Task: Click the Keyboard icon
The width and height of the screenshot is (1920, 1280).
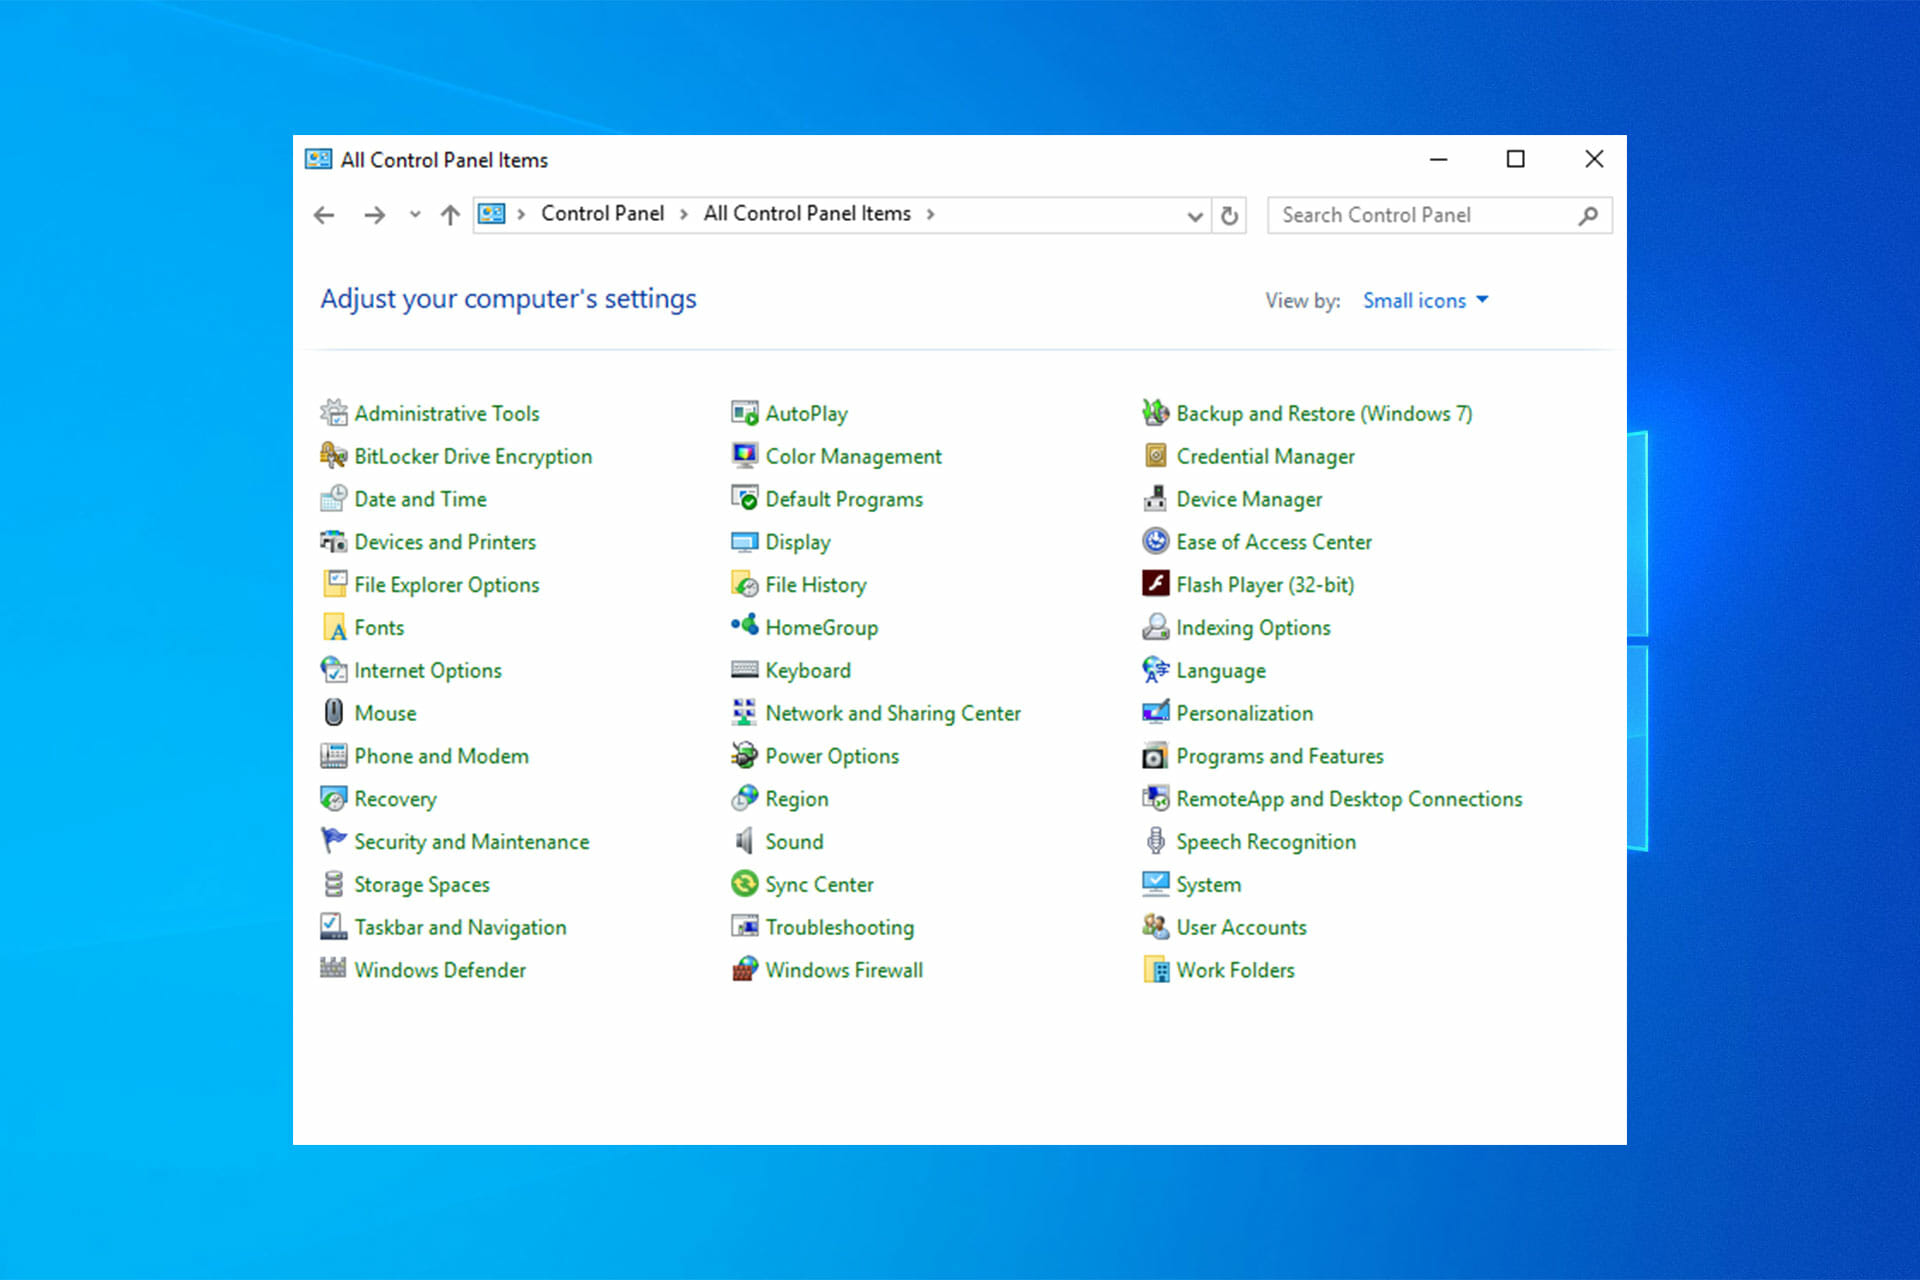Action: [x=744, y=670]
